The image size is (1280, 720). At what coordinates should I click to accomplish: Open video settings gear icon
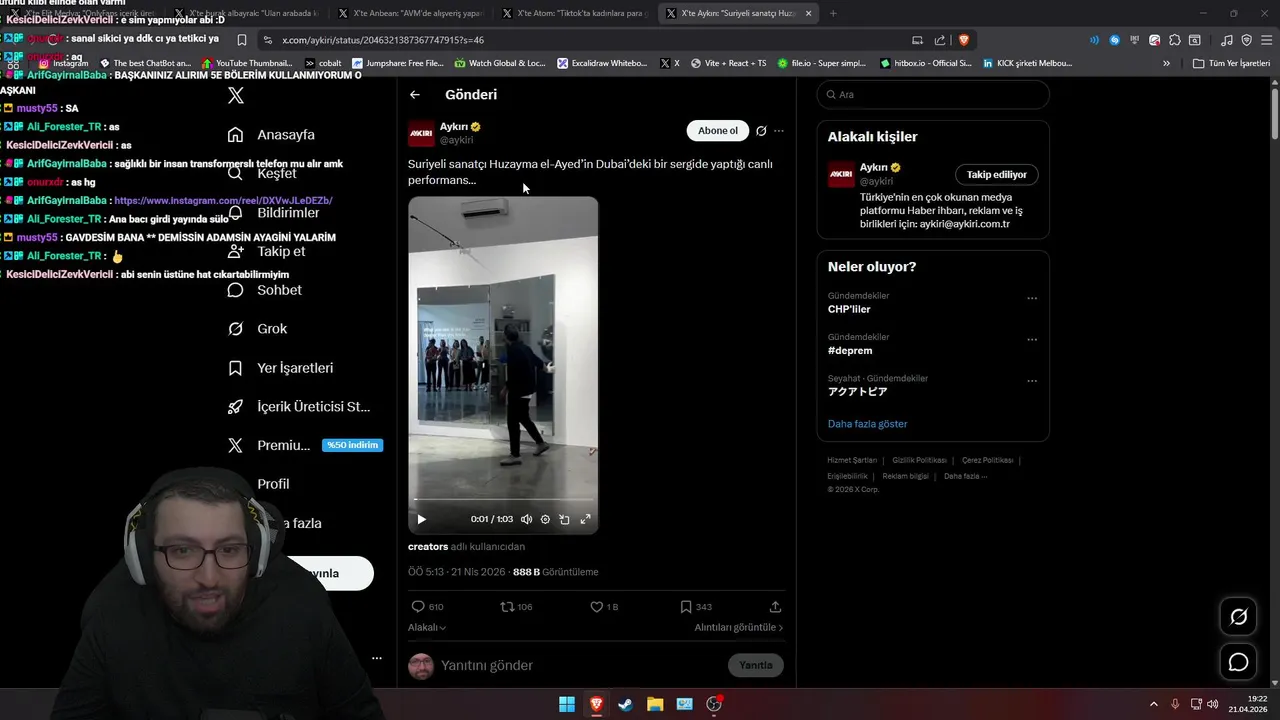pos(545,519)
